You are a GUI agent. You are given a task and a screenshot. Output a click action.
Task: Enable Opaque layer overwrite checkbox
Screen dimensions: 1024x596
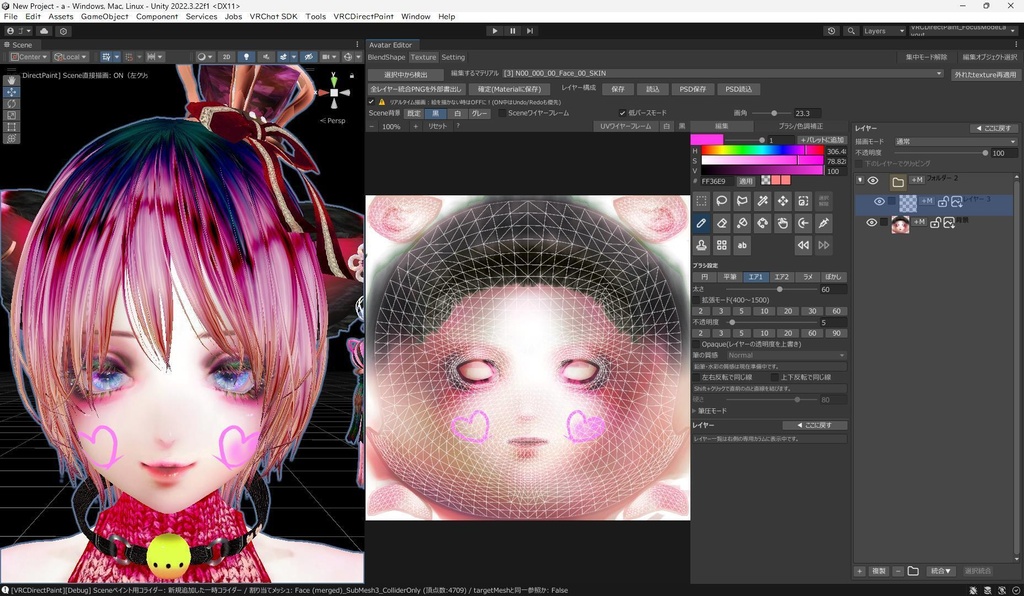coord(696,344)
